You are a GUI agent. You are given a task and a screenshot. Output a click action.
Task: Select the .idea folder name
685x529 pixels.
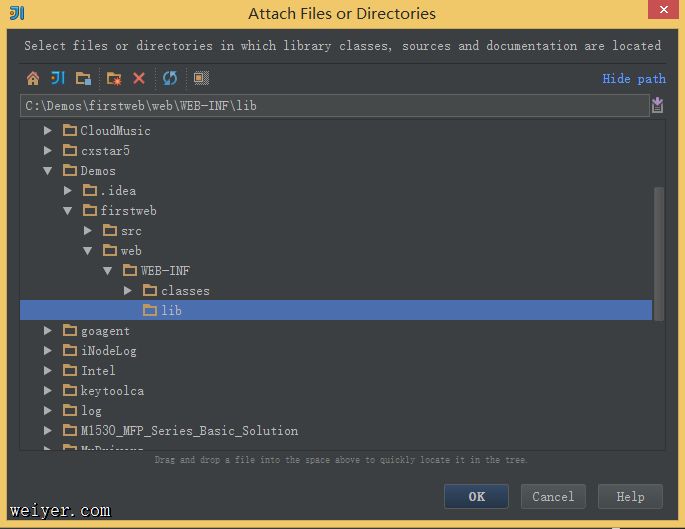tap(118, 191)
